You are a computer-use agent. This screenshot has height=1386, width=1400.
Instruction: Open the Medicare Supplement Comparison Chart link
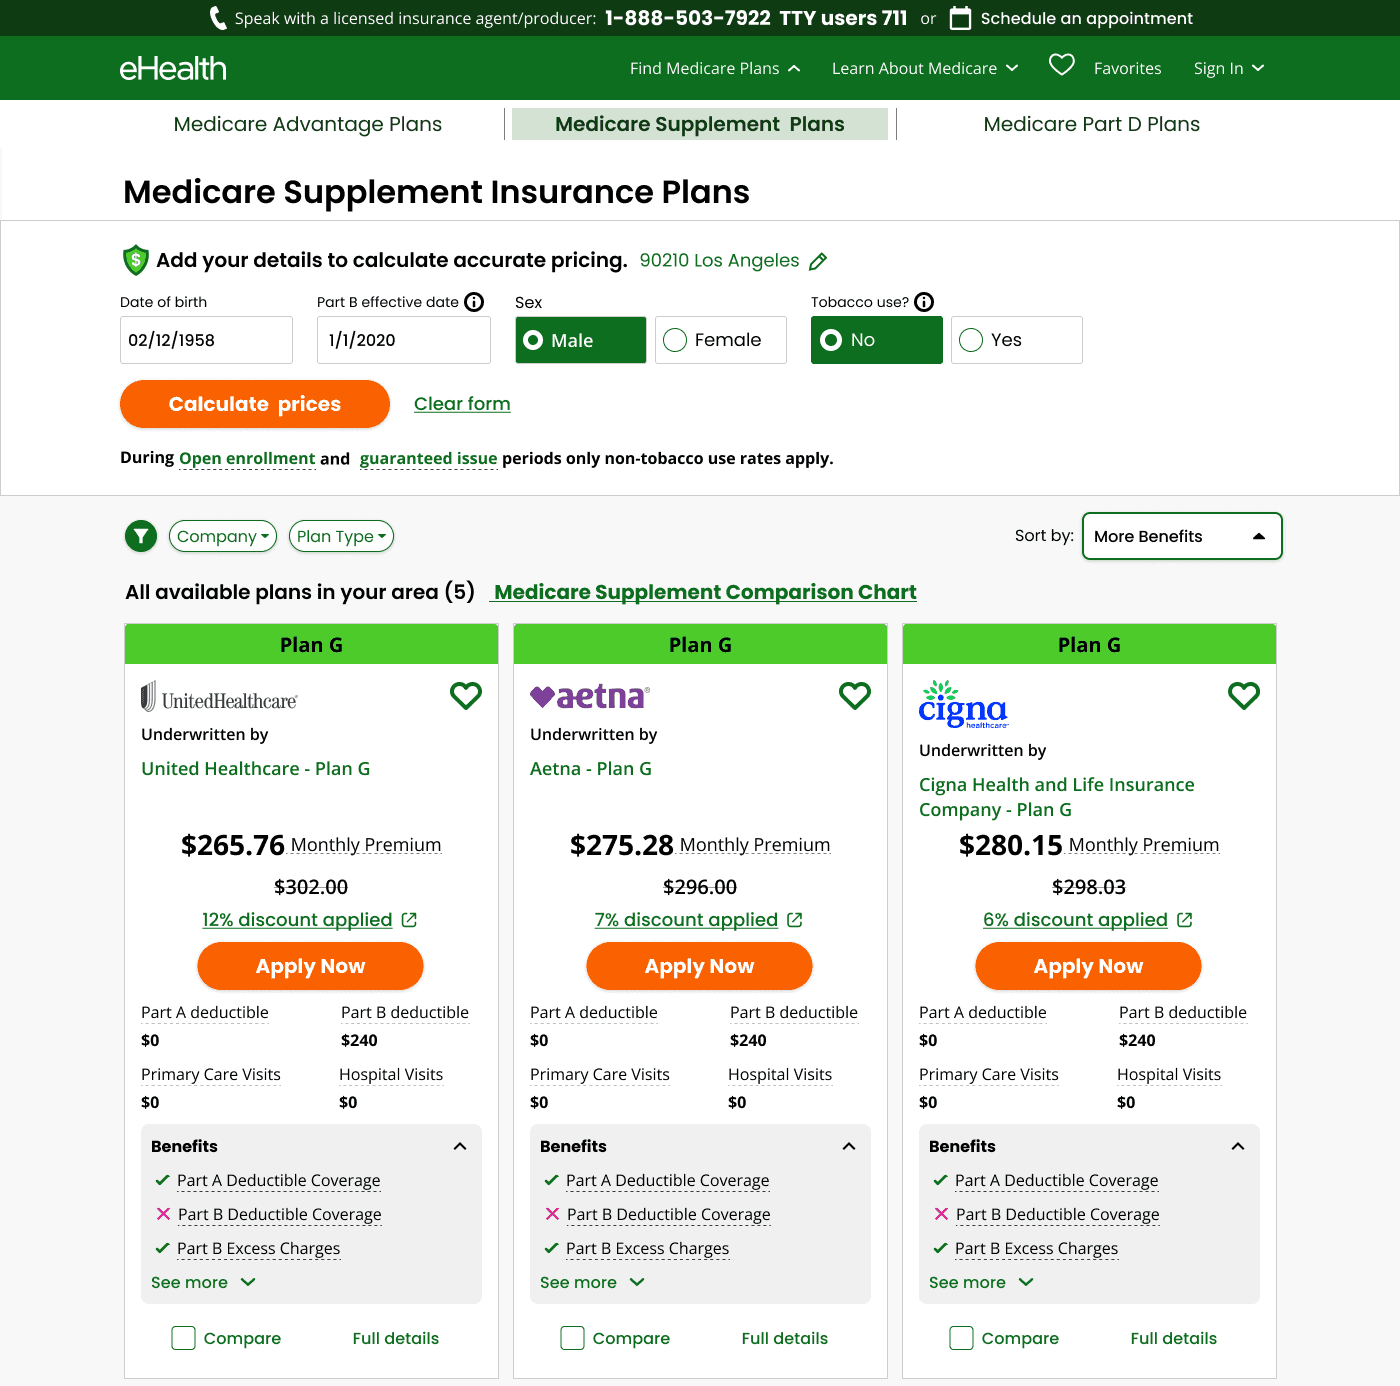(705, 592)
